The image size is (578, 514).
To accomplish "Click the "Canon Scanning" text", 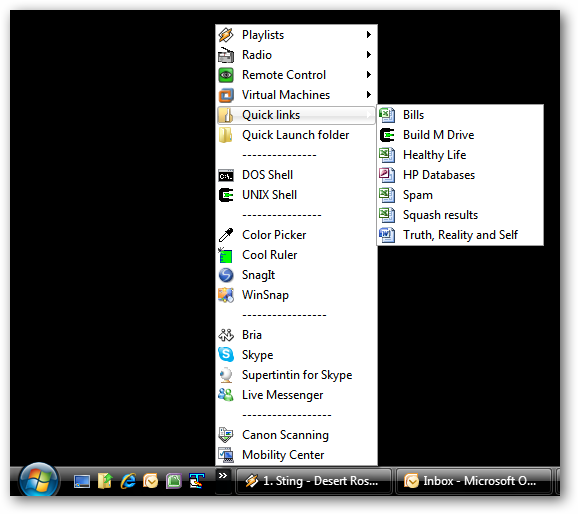I will tap(285, 435).
